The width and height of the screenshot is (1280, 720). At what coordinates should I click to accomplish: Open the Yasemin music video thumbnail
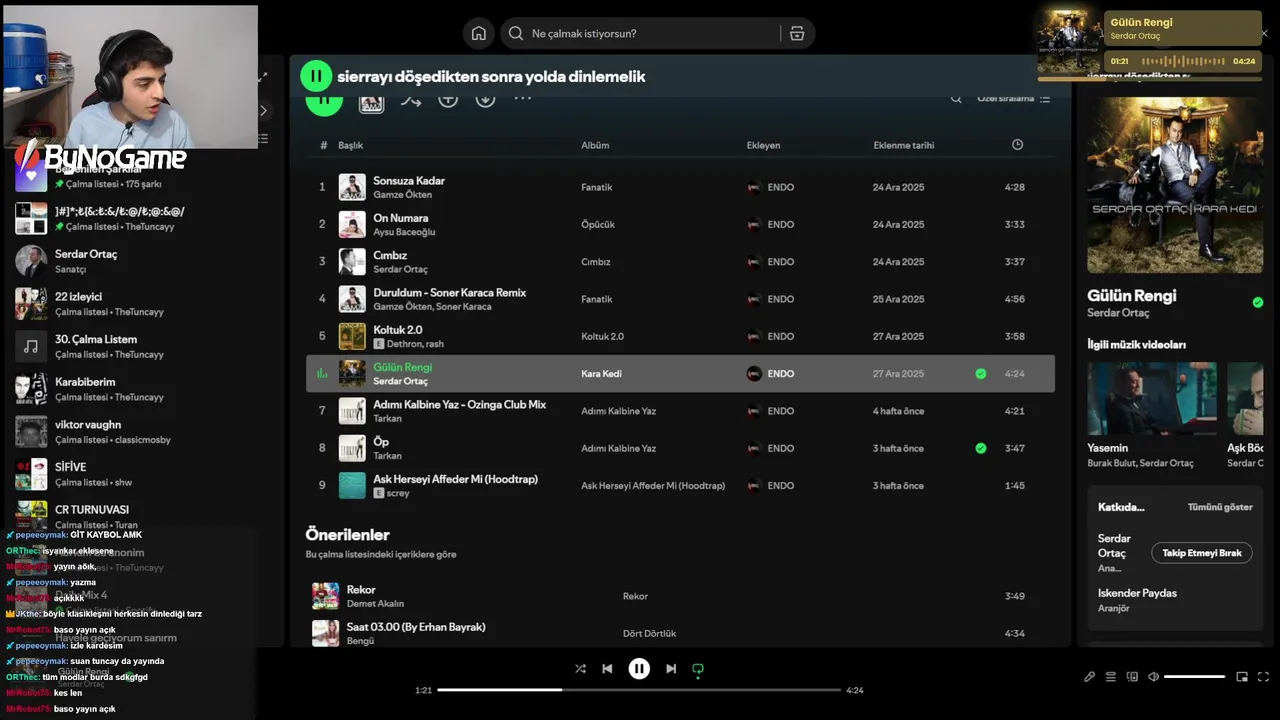(x=1152, y=399)
